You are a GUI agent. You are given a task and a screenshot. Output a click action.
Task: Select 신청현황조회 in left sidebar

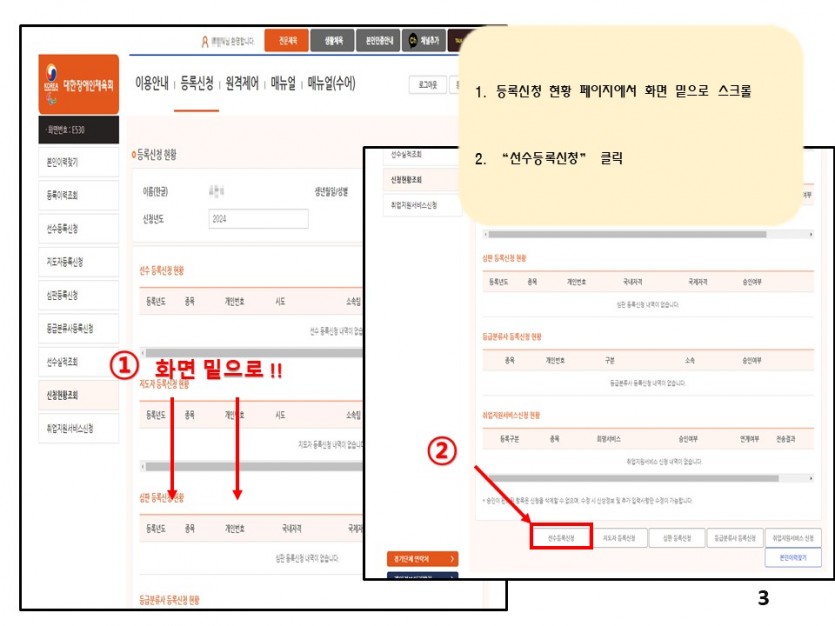(x=63, y=395)
